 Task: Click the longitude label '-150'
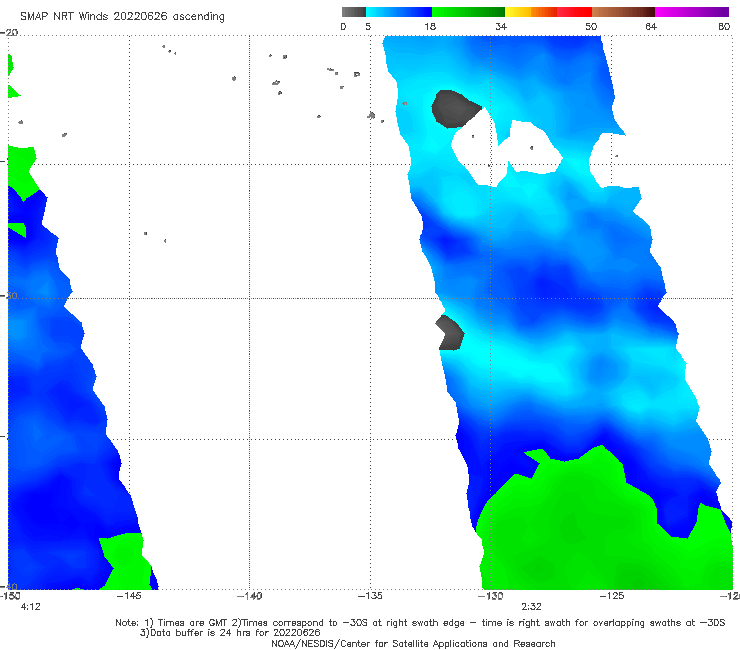tap(10, 596)
